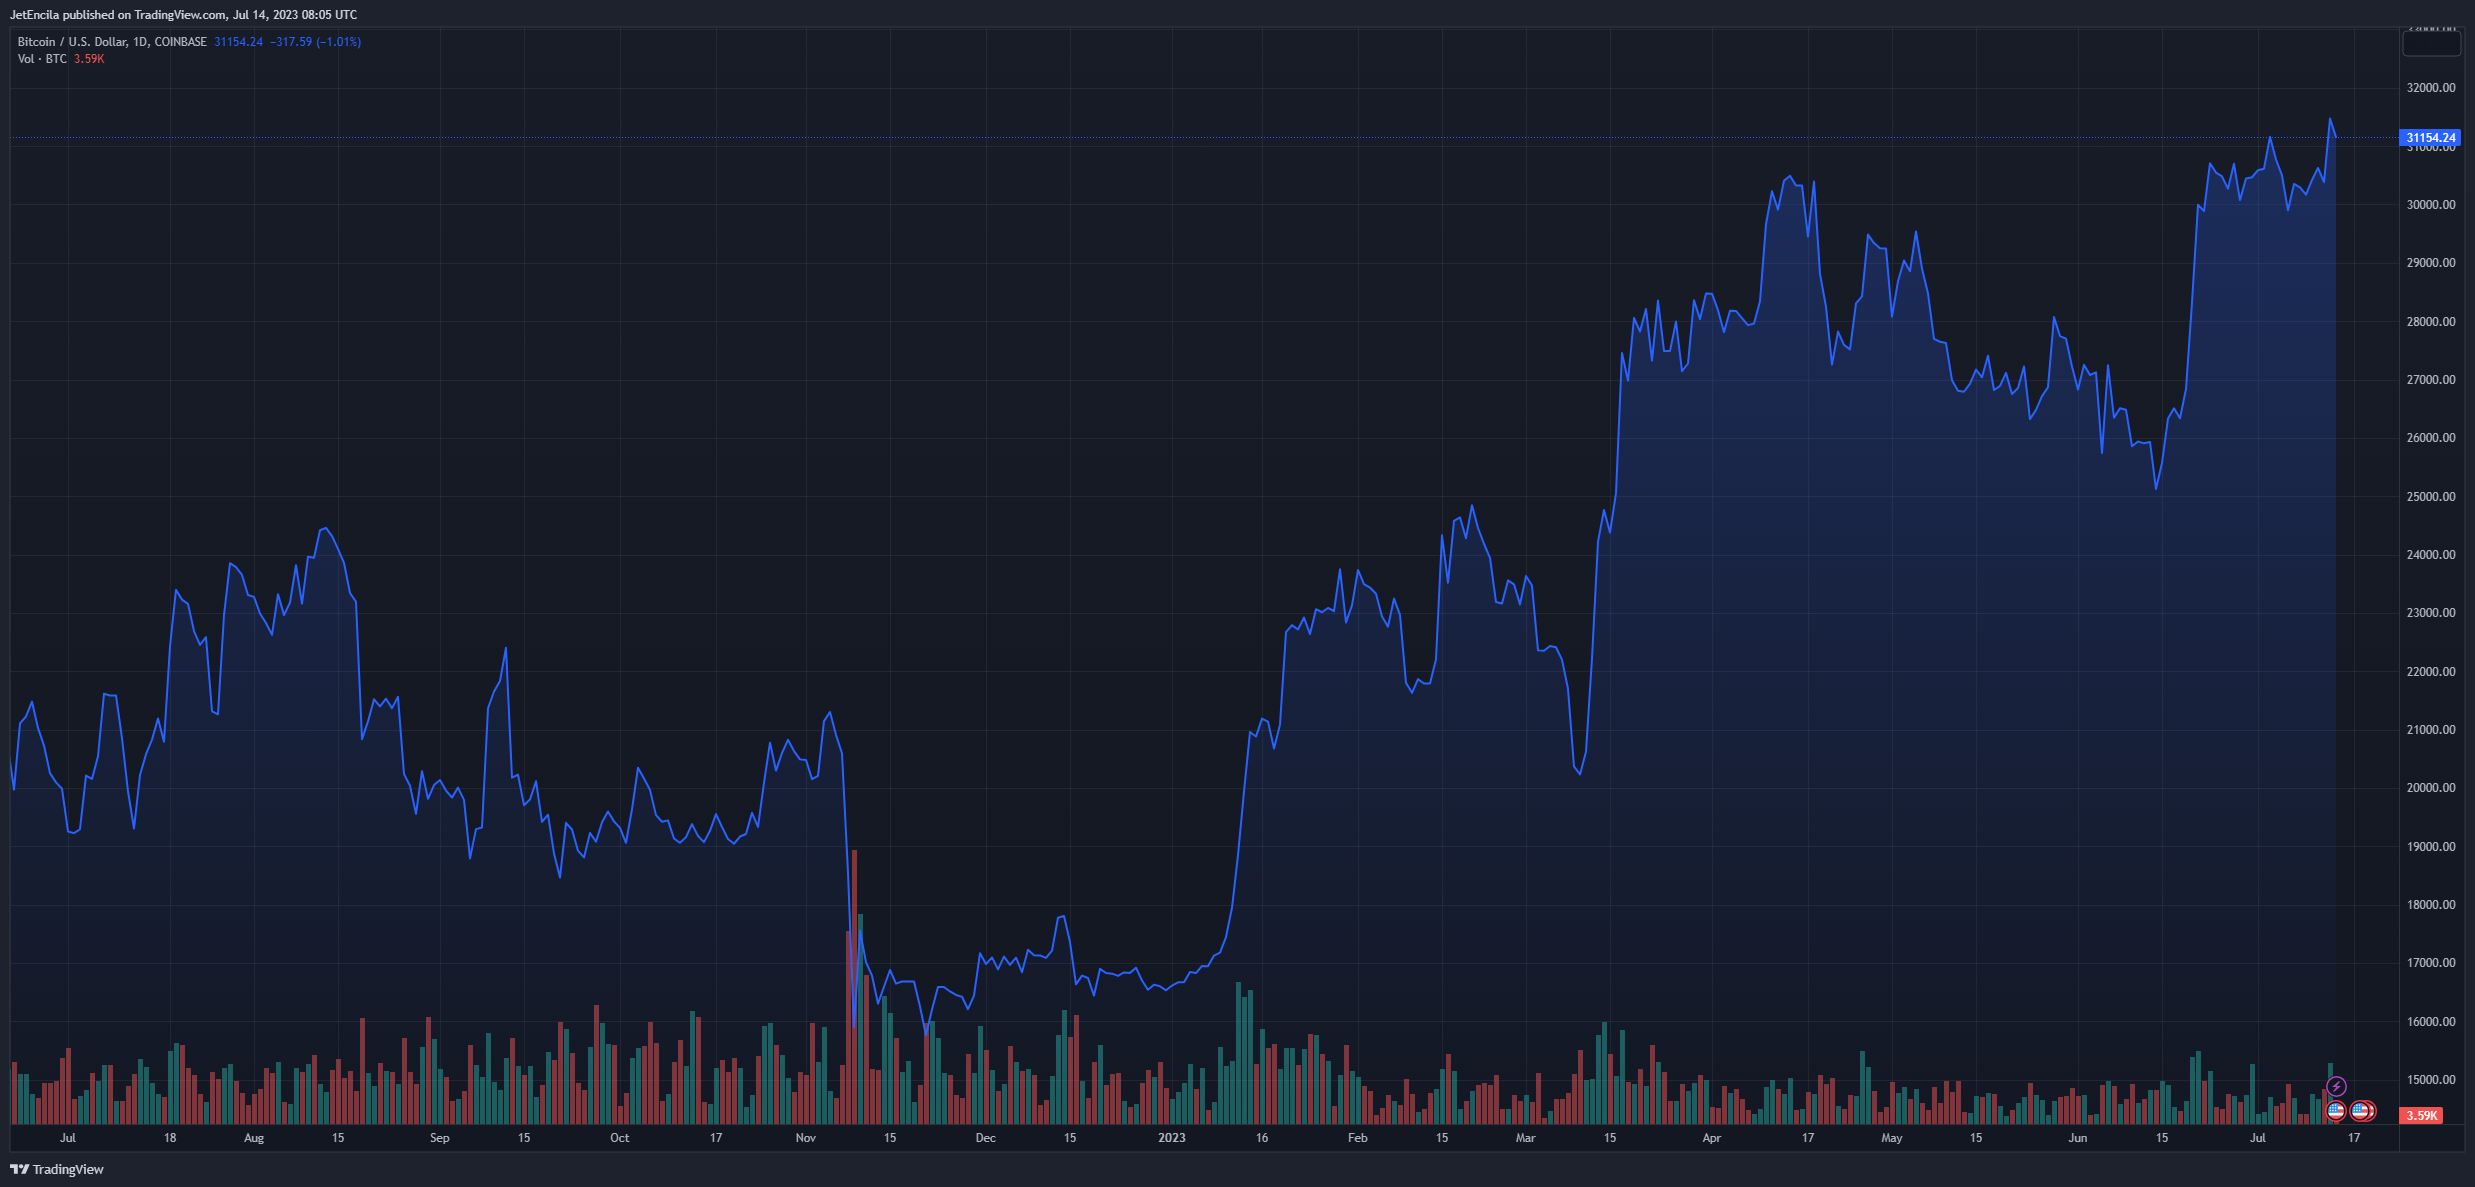2475x1187 pixels.
Task: Click the Bitcoin / U.S. Dollar symbol title
Action: 112,42
